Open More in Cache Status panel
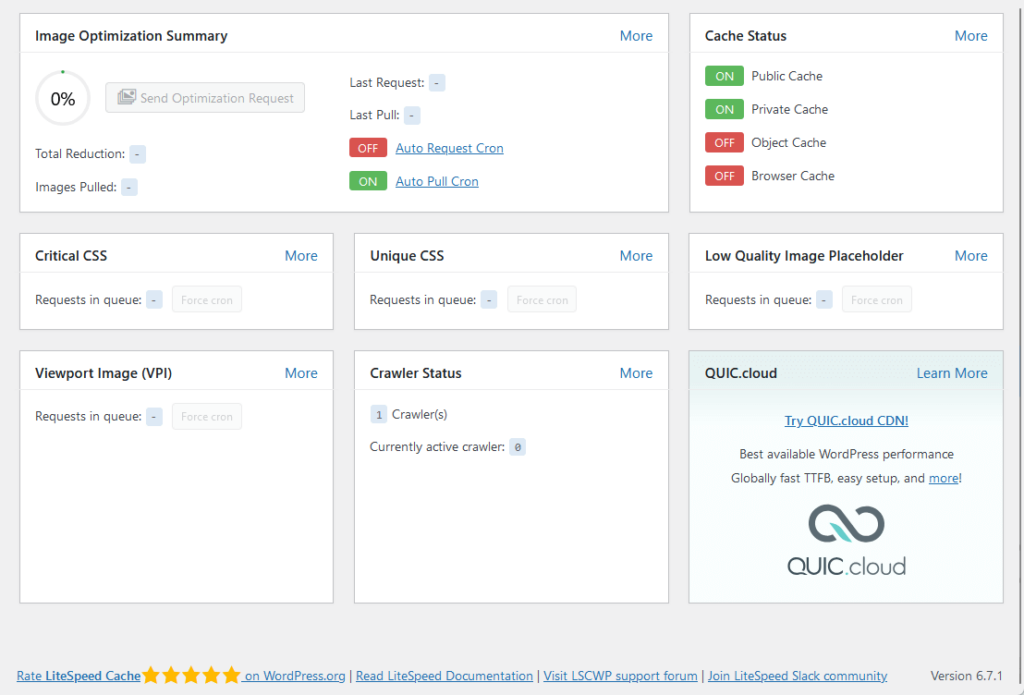 [971, 36]
